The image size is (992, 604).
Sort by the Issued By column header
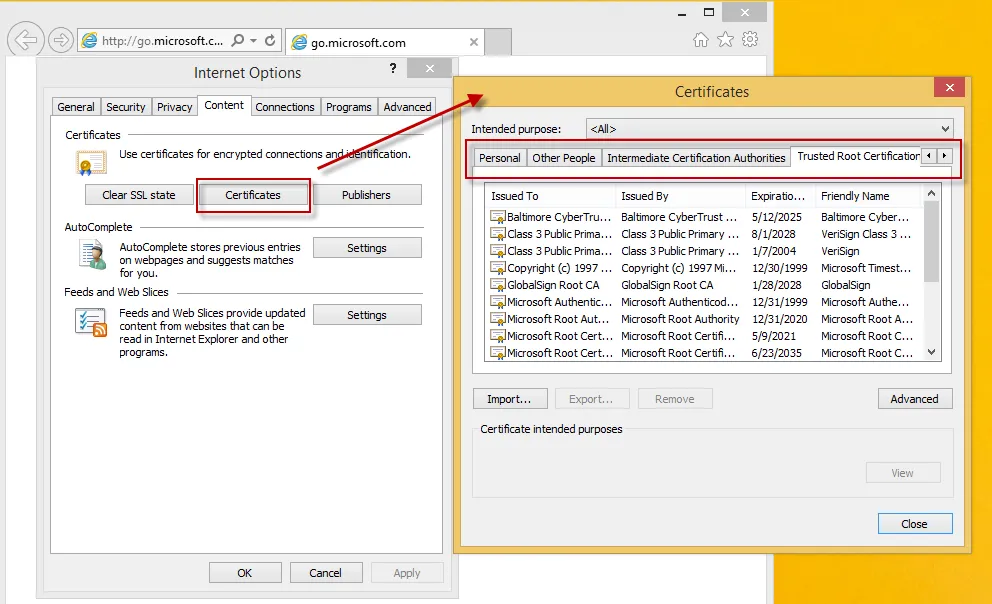[680, 196]
